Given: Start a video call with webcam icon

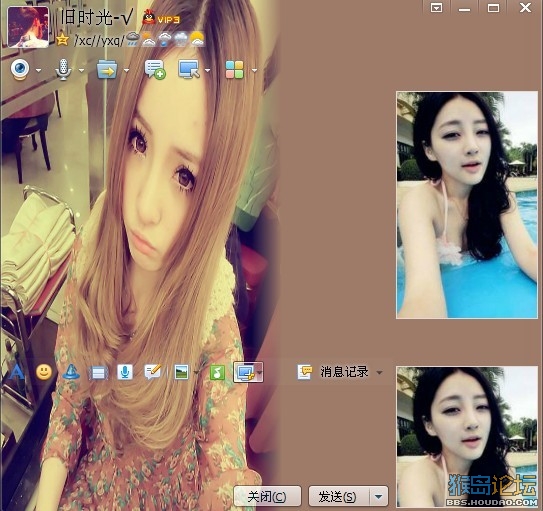Looking at the screenshot, I should (x=20, y=69).
